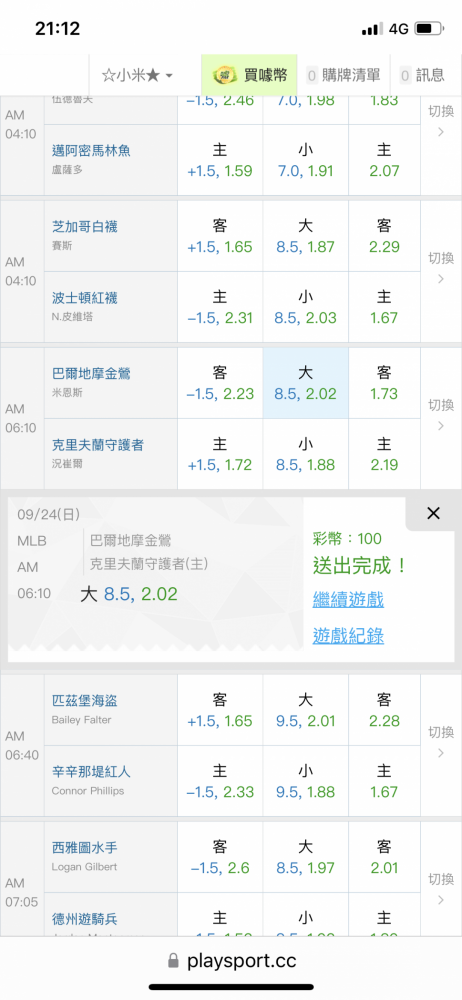
Task: Open the 匹茲堡海盜 team link
Action: point(84,701)
